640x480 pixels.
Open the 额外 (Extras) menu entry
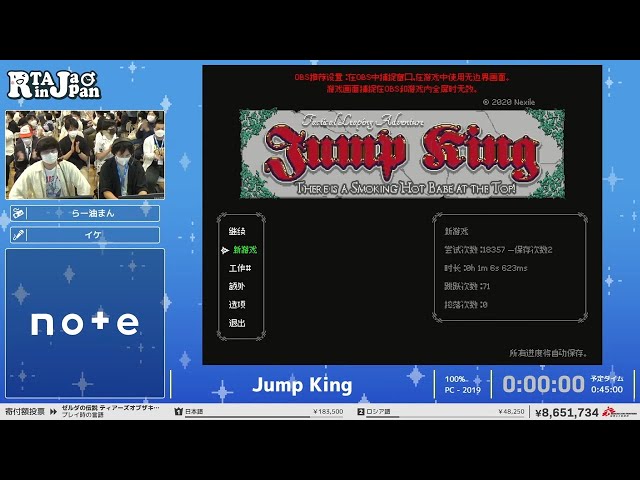pos(237,287)
